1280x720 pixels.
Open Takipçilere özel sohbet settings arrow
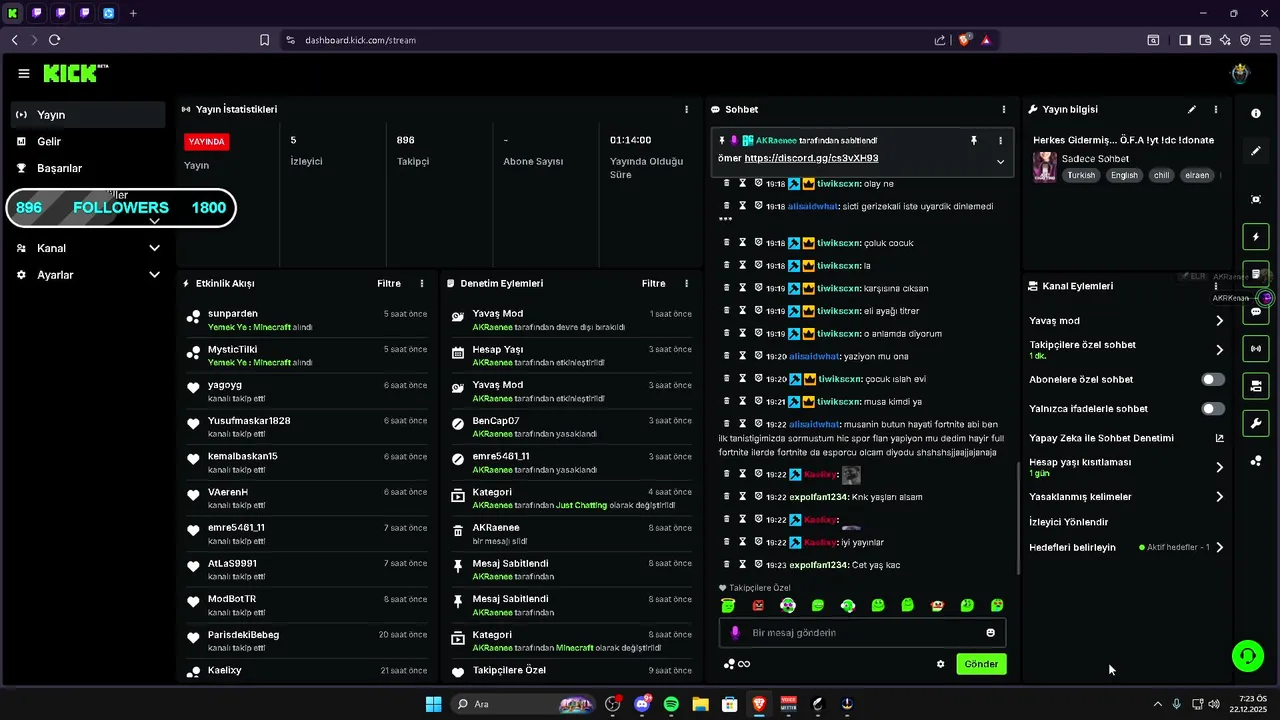pos(1219,350)
